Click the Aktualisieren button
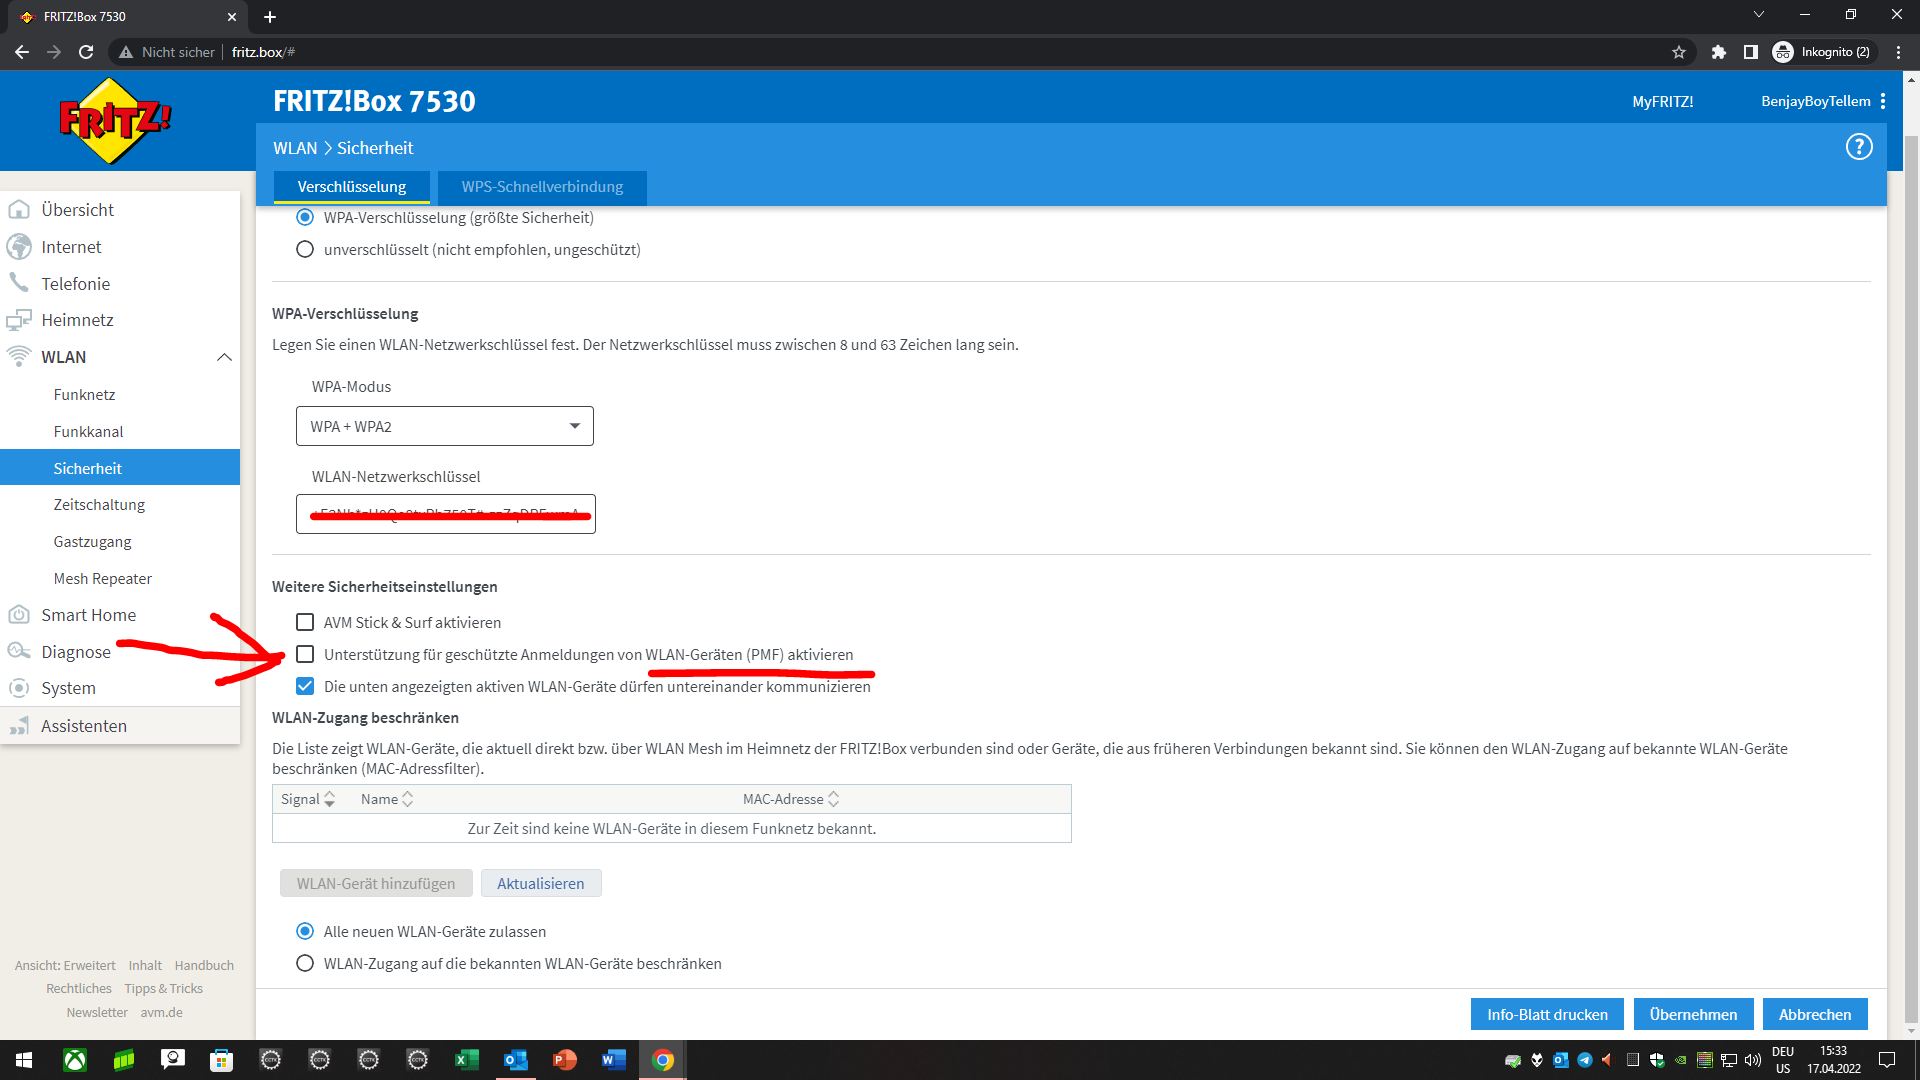 click(540, 883)
